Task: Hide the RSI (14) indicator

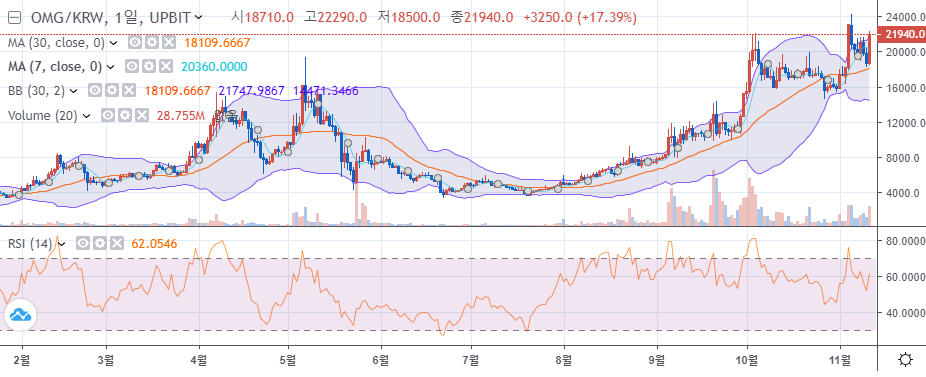Action: point(84,243)
